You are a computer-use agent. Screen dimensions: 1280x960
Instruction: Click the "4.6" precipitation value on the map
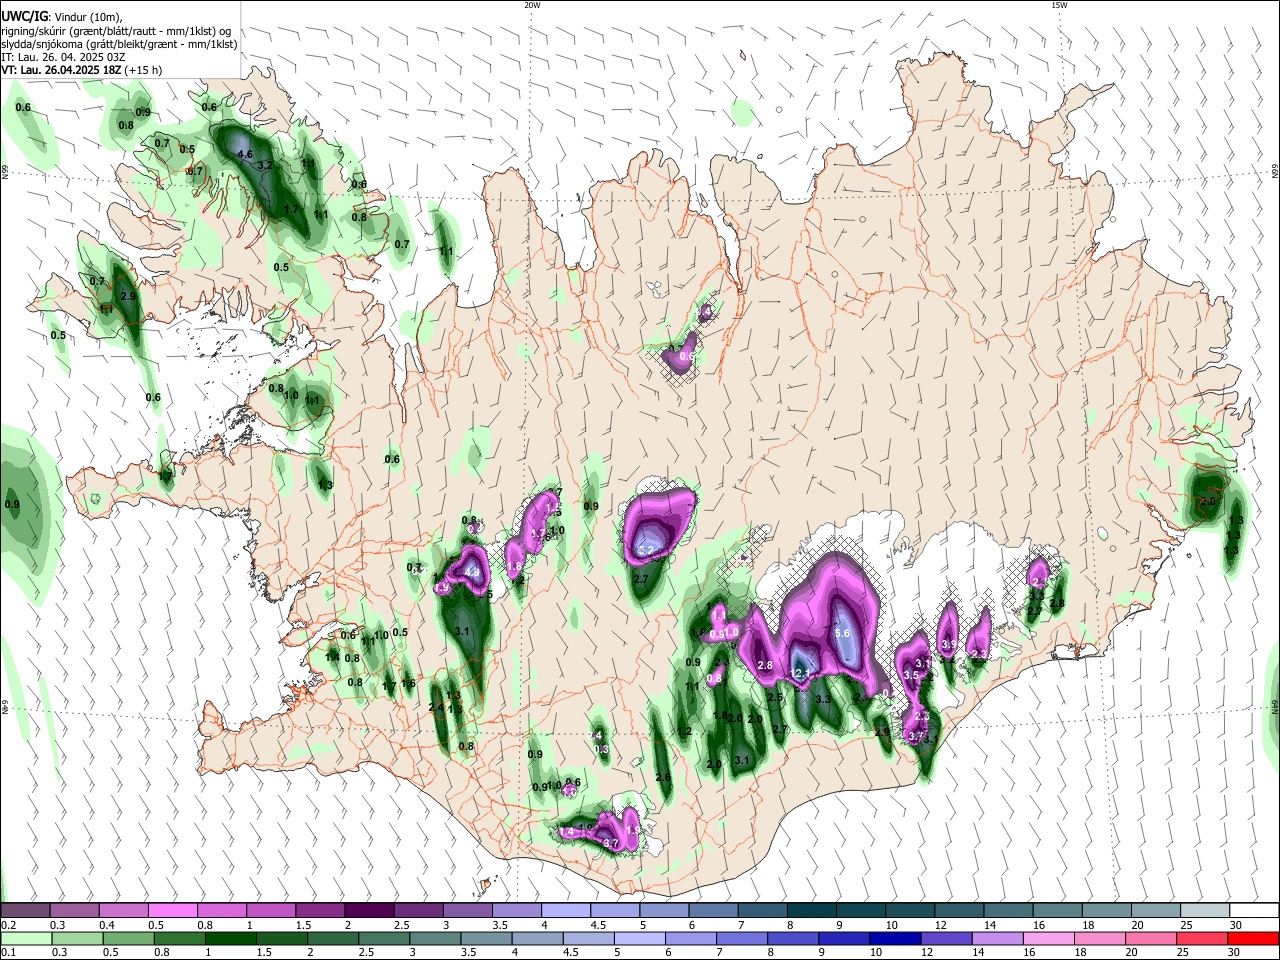coord(244,155)
